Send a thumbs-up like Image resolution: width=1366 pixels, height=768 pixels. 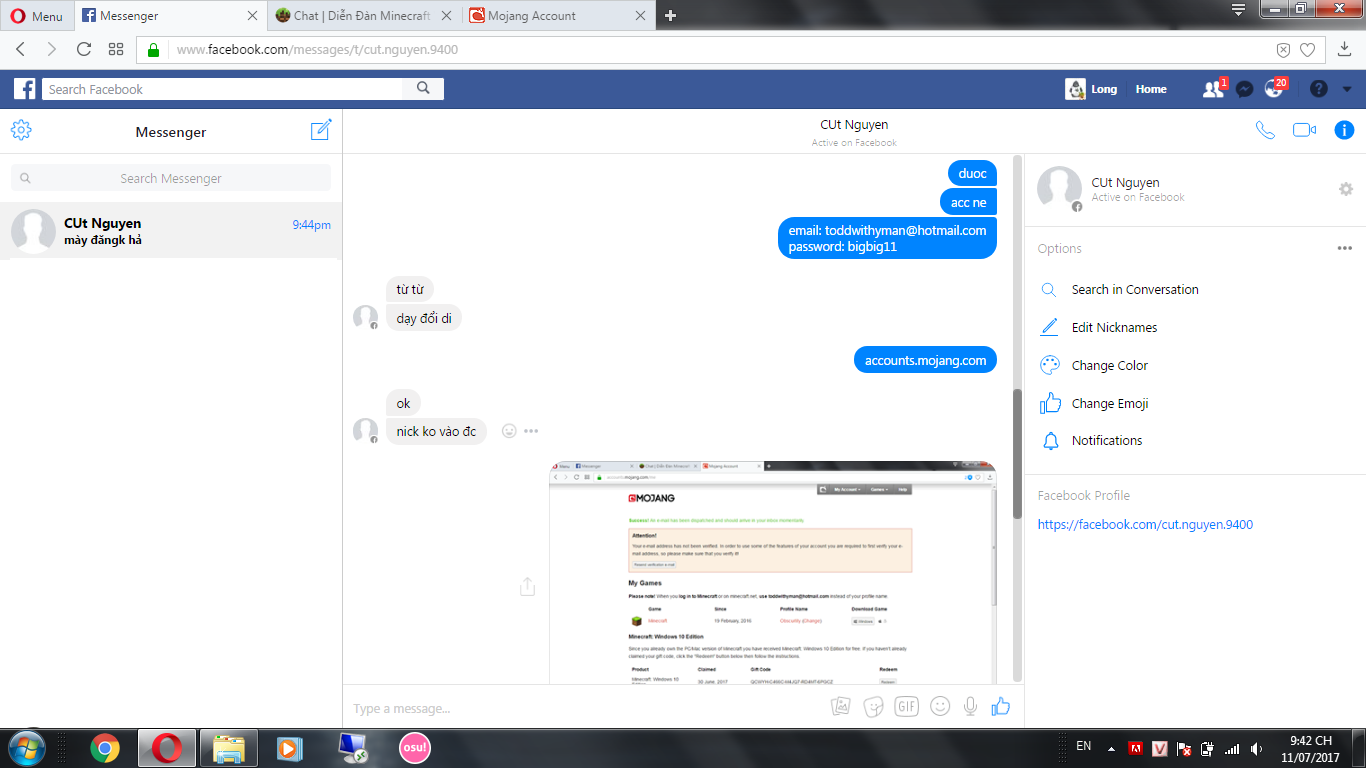[1000, 706]
